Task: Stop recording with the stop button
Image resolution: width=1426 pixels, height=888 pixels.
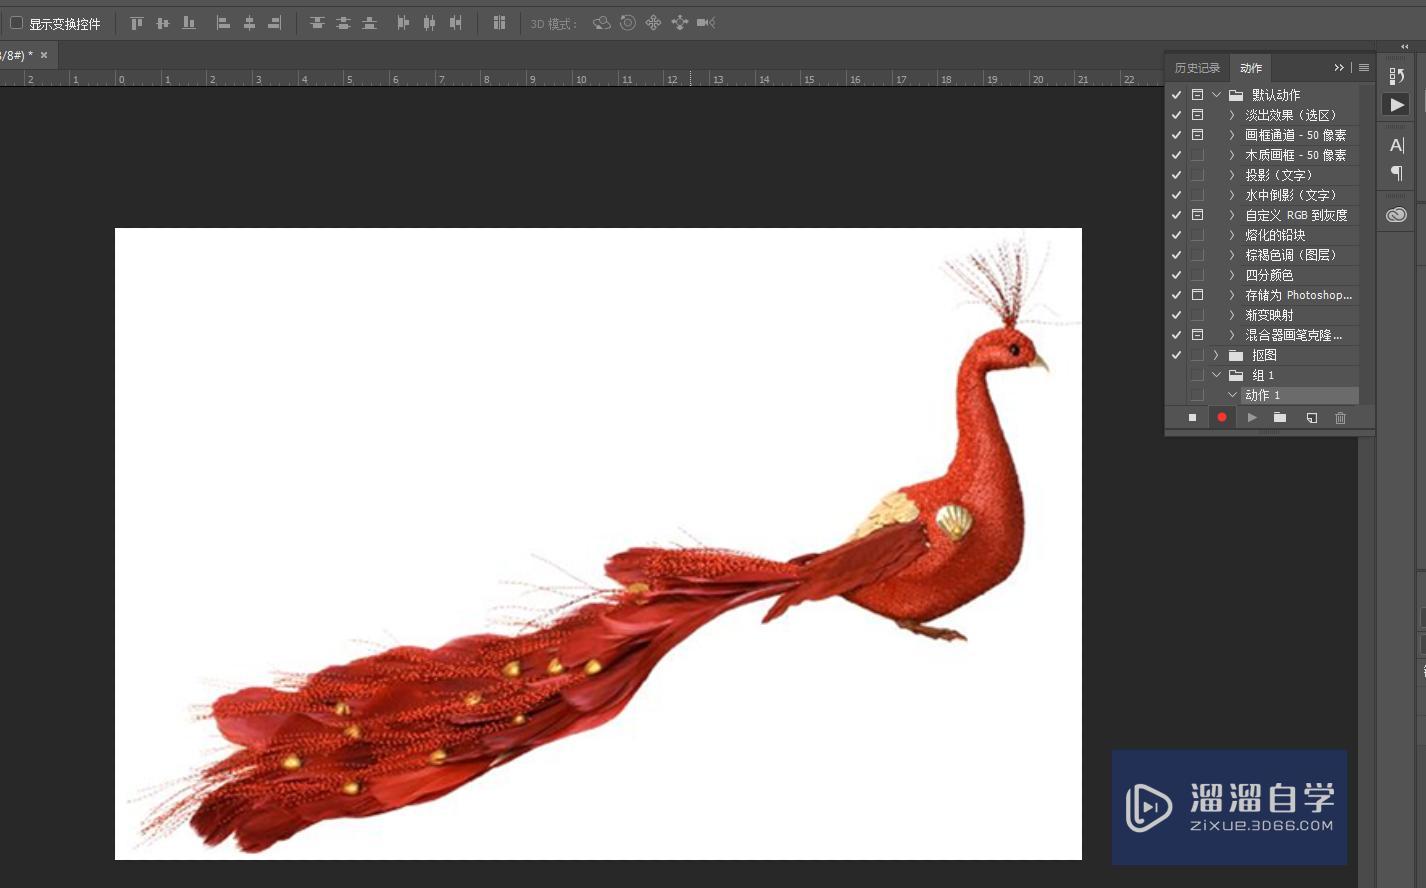Action: (1192, 418)
